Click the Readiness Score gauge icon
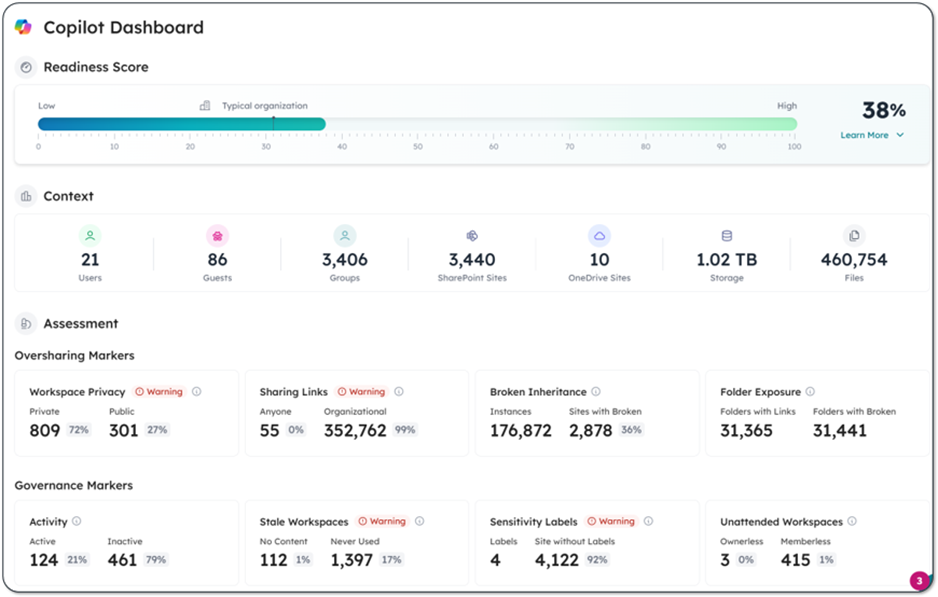938x597 pixels. pos(25,67)
